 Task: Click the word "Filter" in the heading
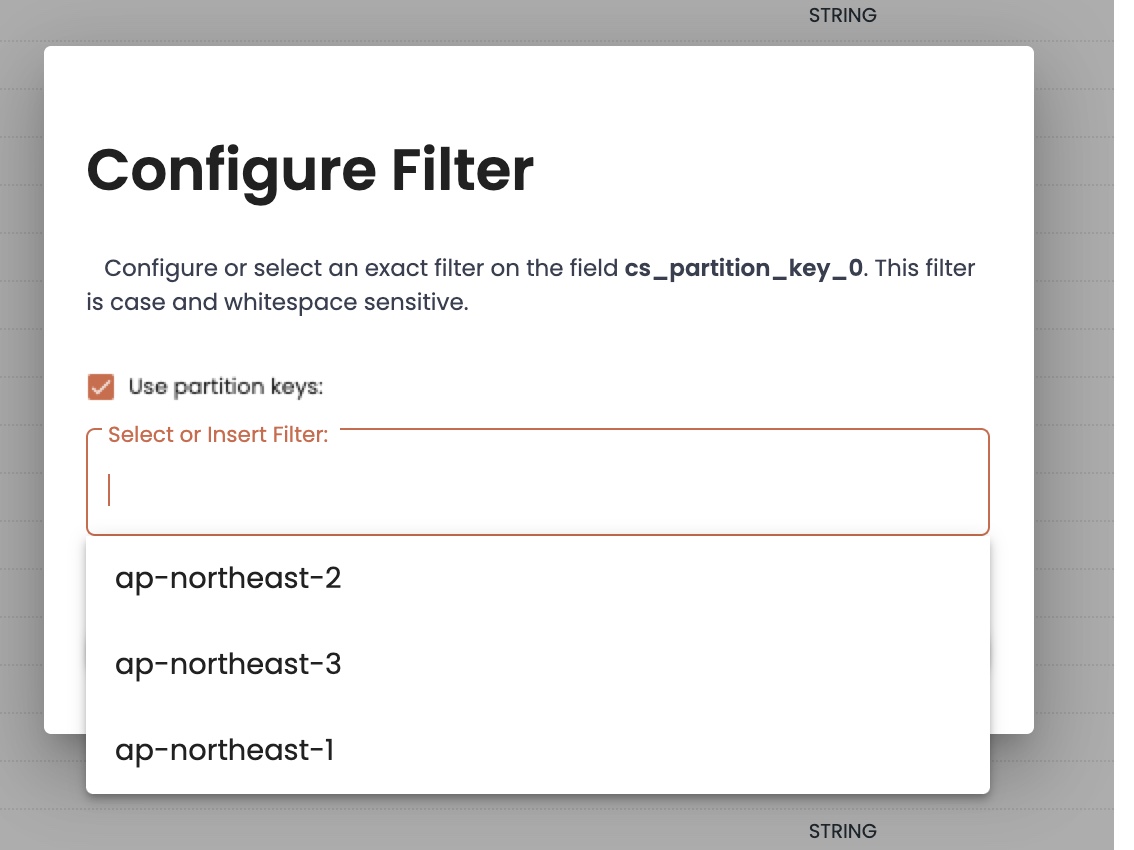pyautogui.click(x=462, y=171)
